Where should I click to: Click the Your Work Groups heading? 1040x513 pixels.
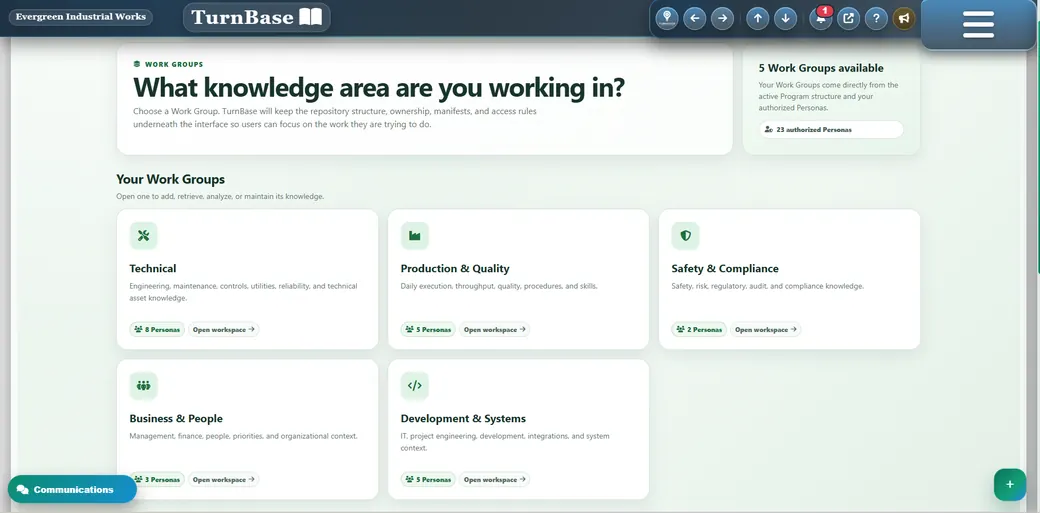click(170, 179)
